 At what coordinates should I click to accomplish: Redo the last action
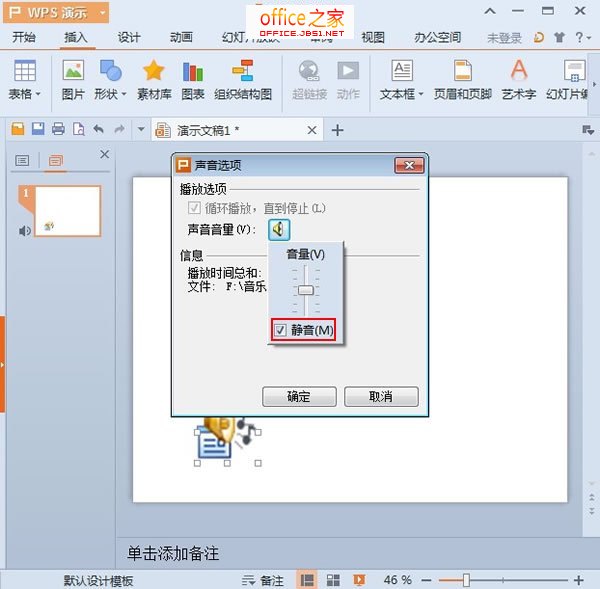click(x=119, y=129)
